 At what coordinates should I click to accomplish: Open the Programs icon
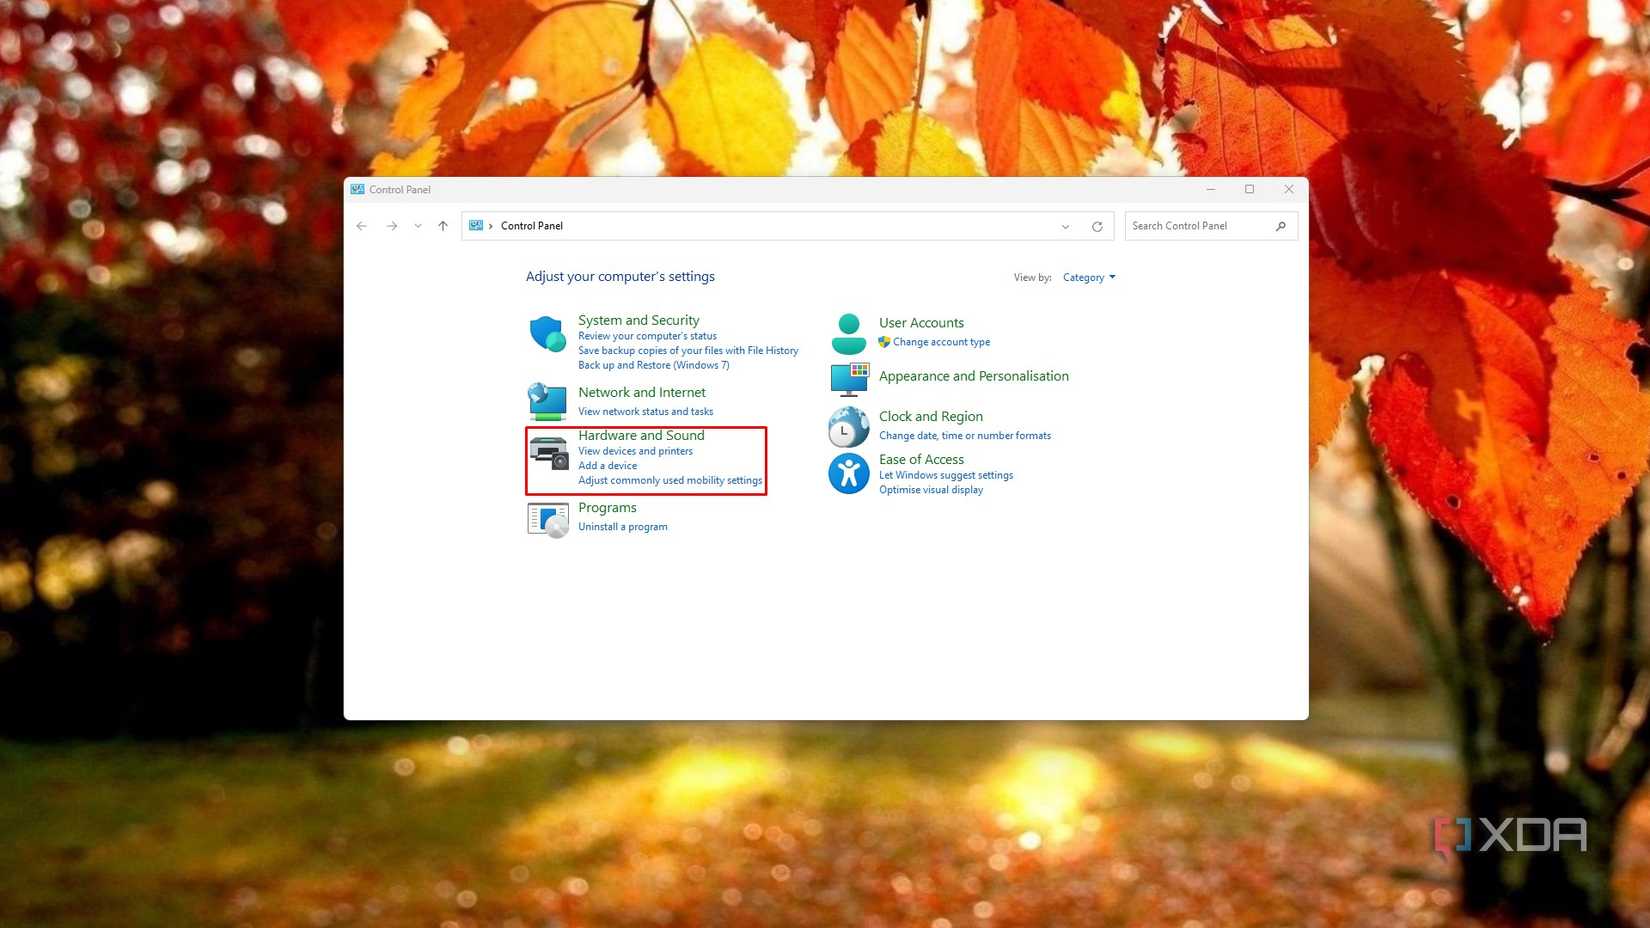coord(547,519)
